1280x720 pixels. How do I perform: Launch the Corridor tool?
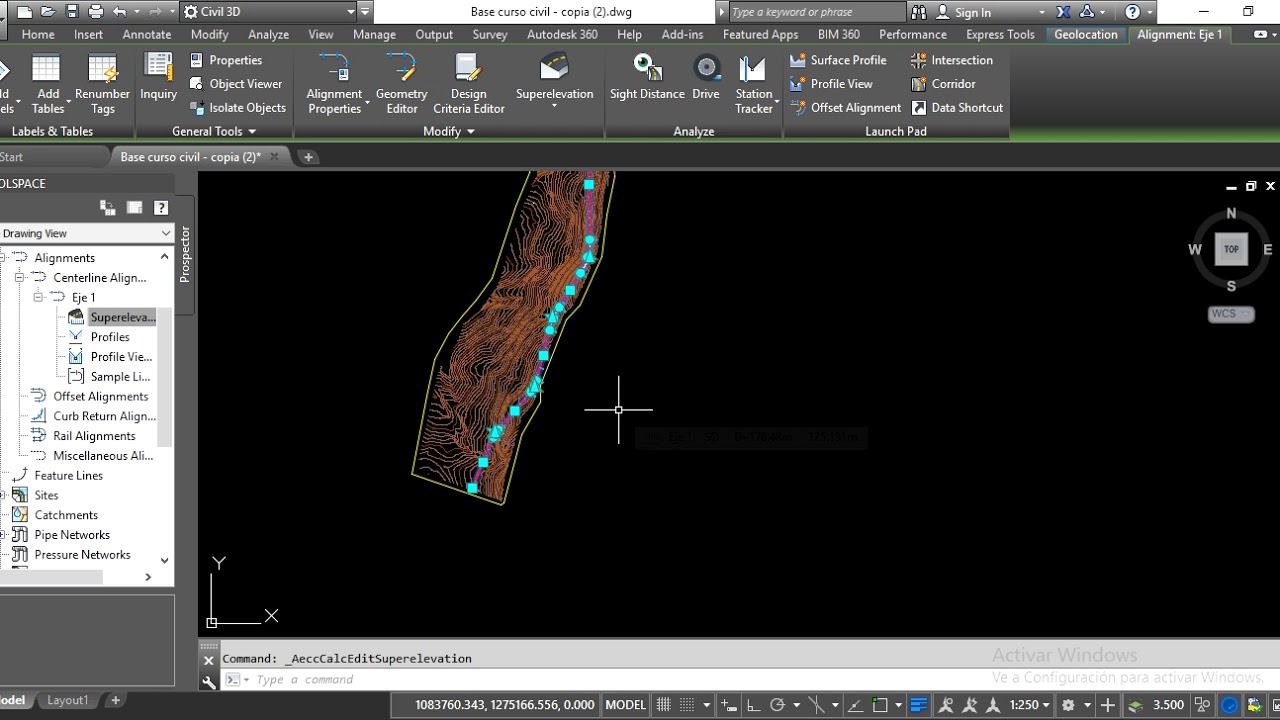pyautogui.click(x=942, y=84)
